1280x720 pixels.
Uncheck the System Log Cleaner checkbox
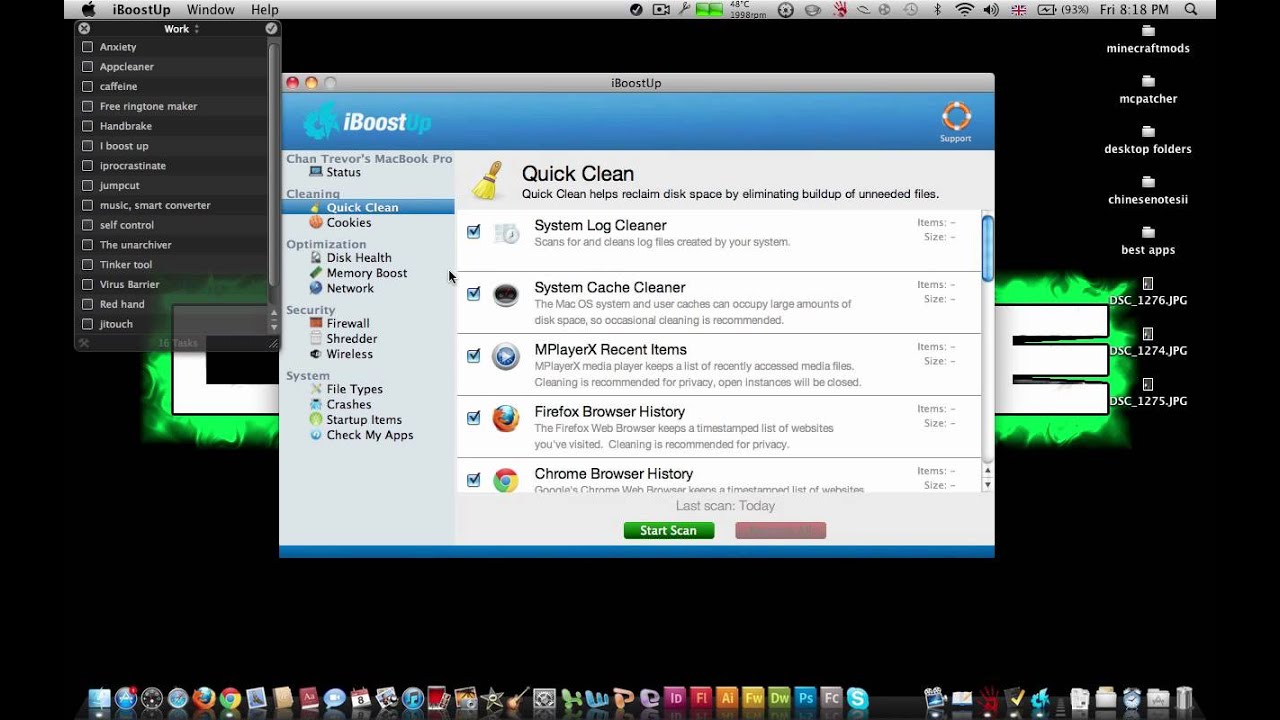point(474,232)
